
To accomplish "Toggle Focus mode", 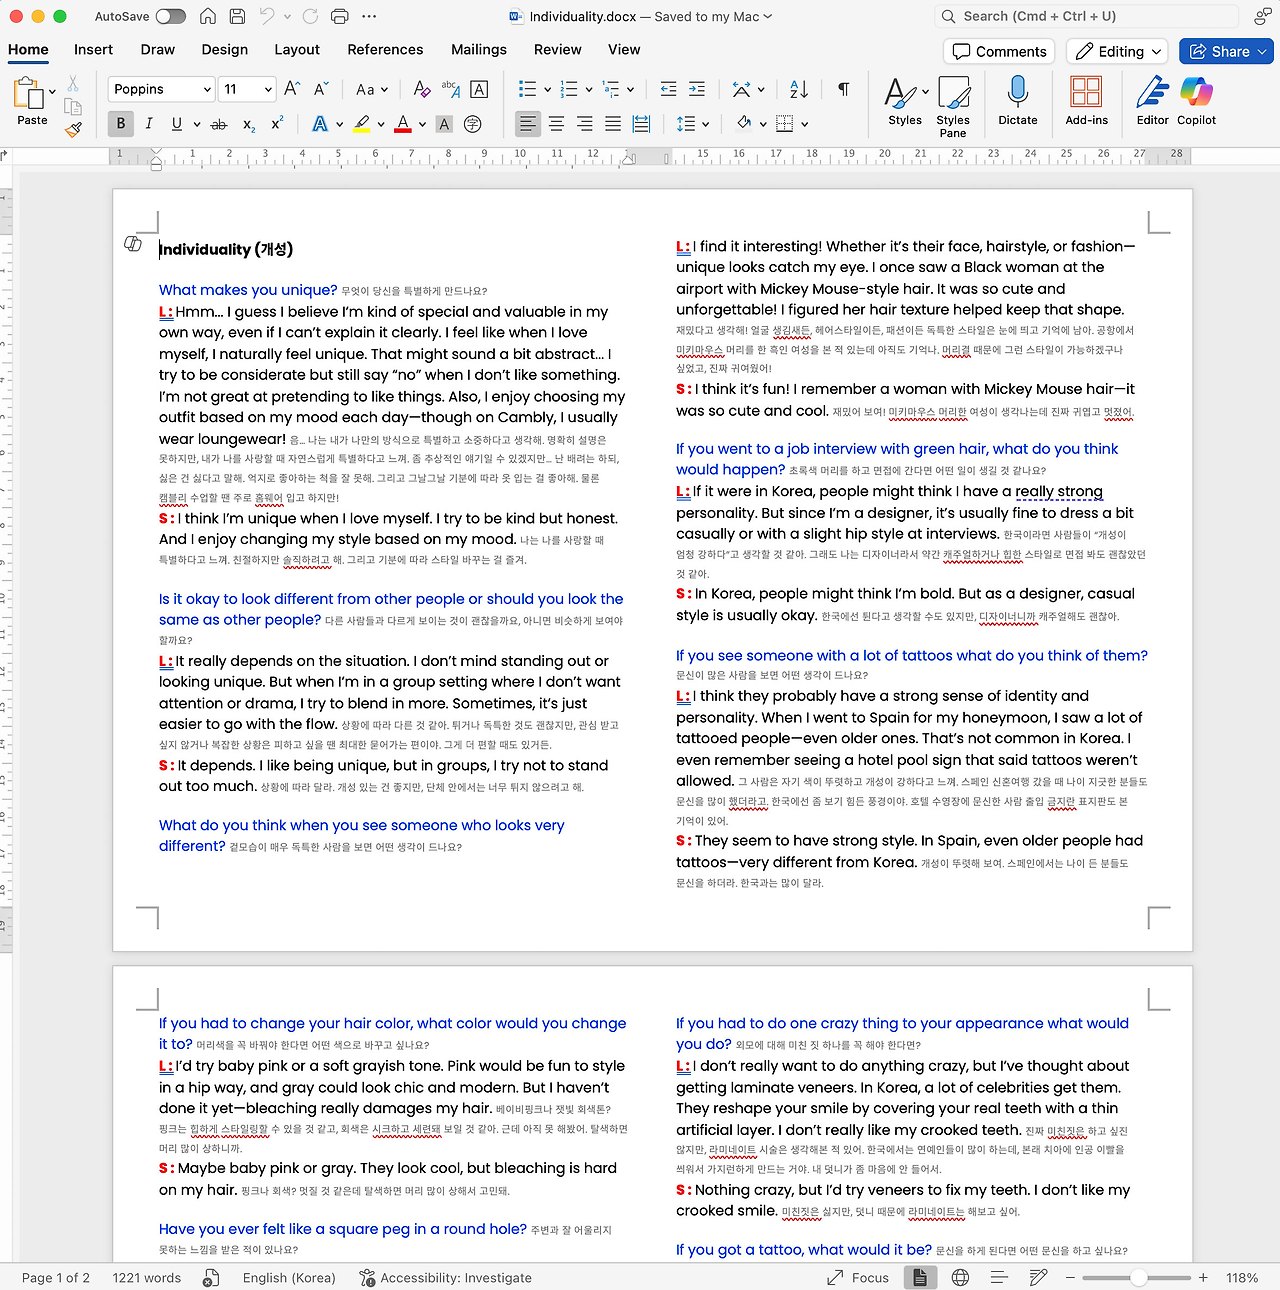I will pyautogui.click(x=858, y=1277).
